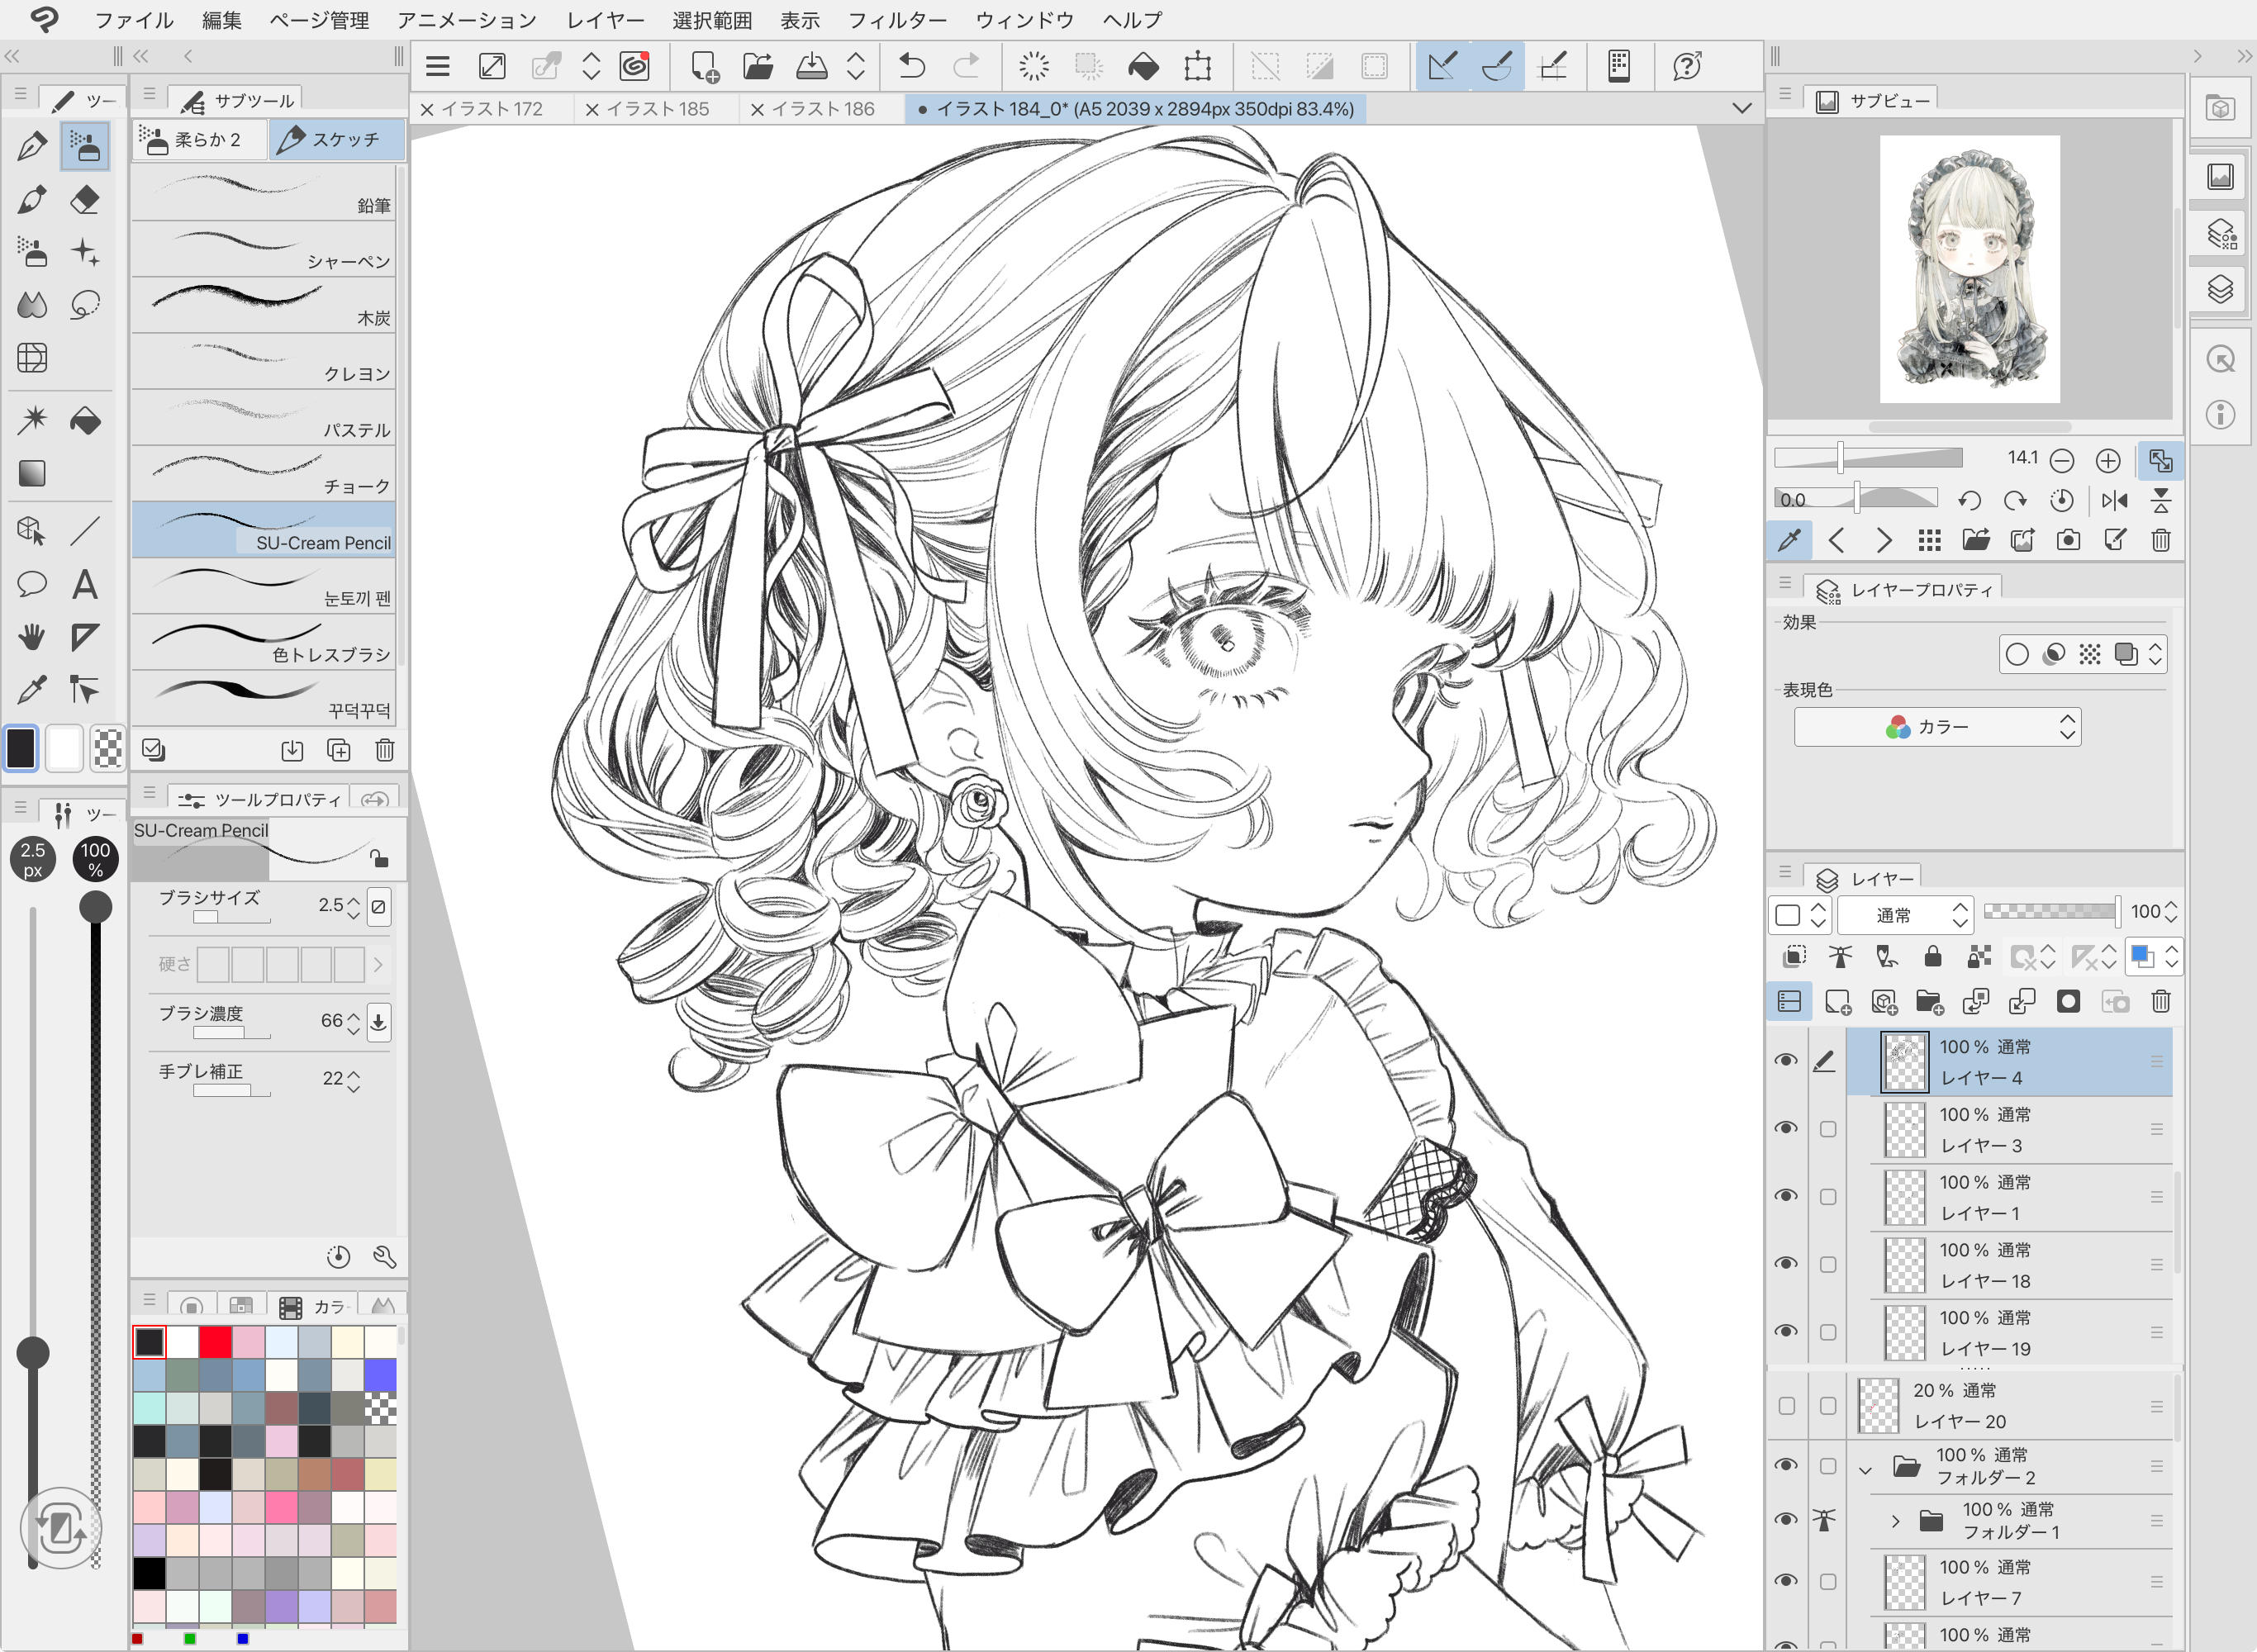
Task: Toggle the Lock layer icon
Action: 1932,957
